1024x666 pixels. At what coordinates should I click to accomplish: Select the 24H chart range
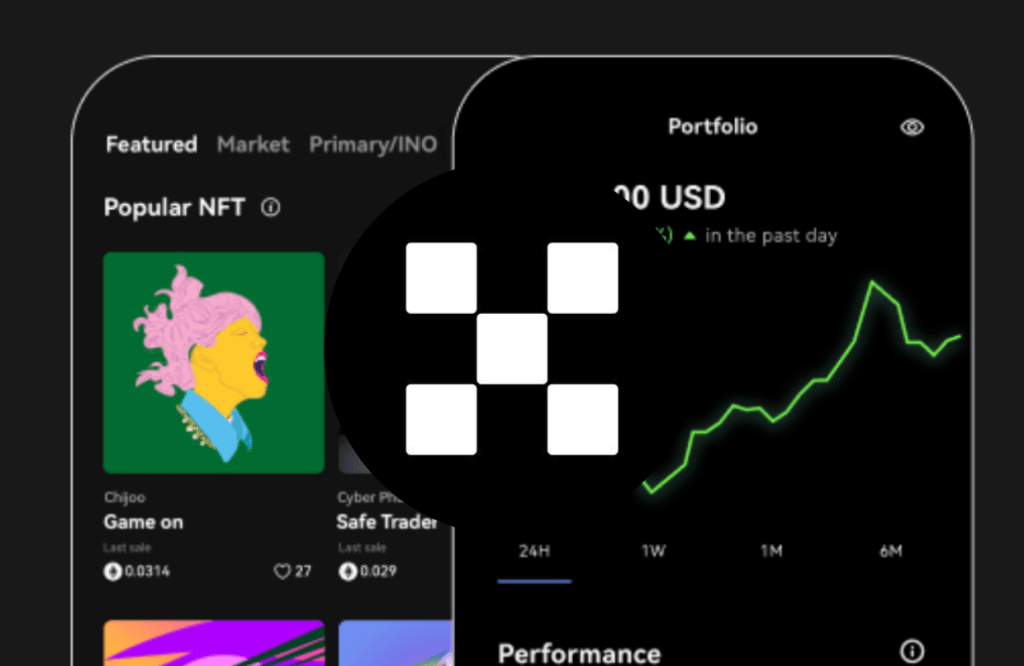click(x=534, y=551)
